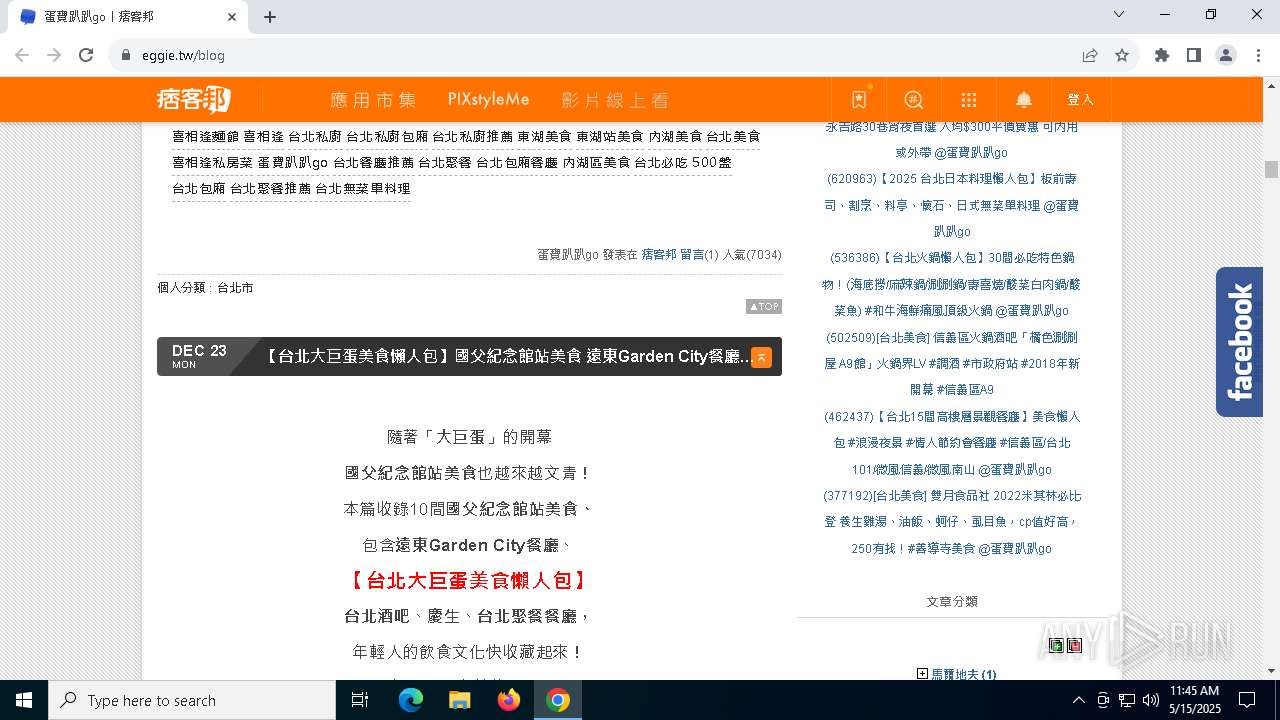
Task: Open the Windows Start menu
Action: (x=24, y=700)
